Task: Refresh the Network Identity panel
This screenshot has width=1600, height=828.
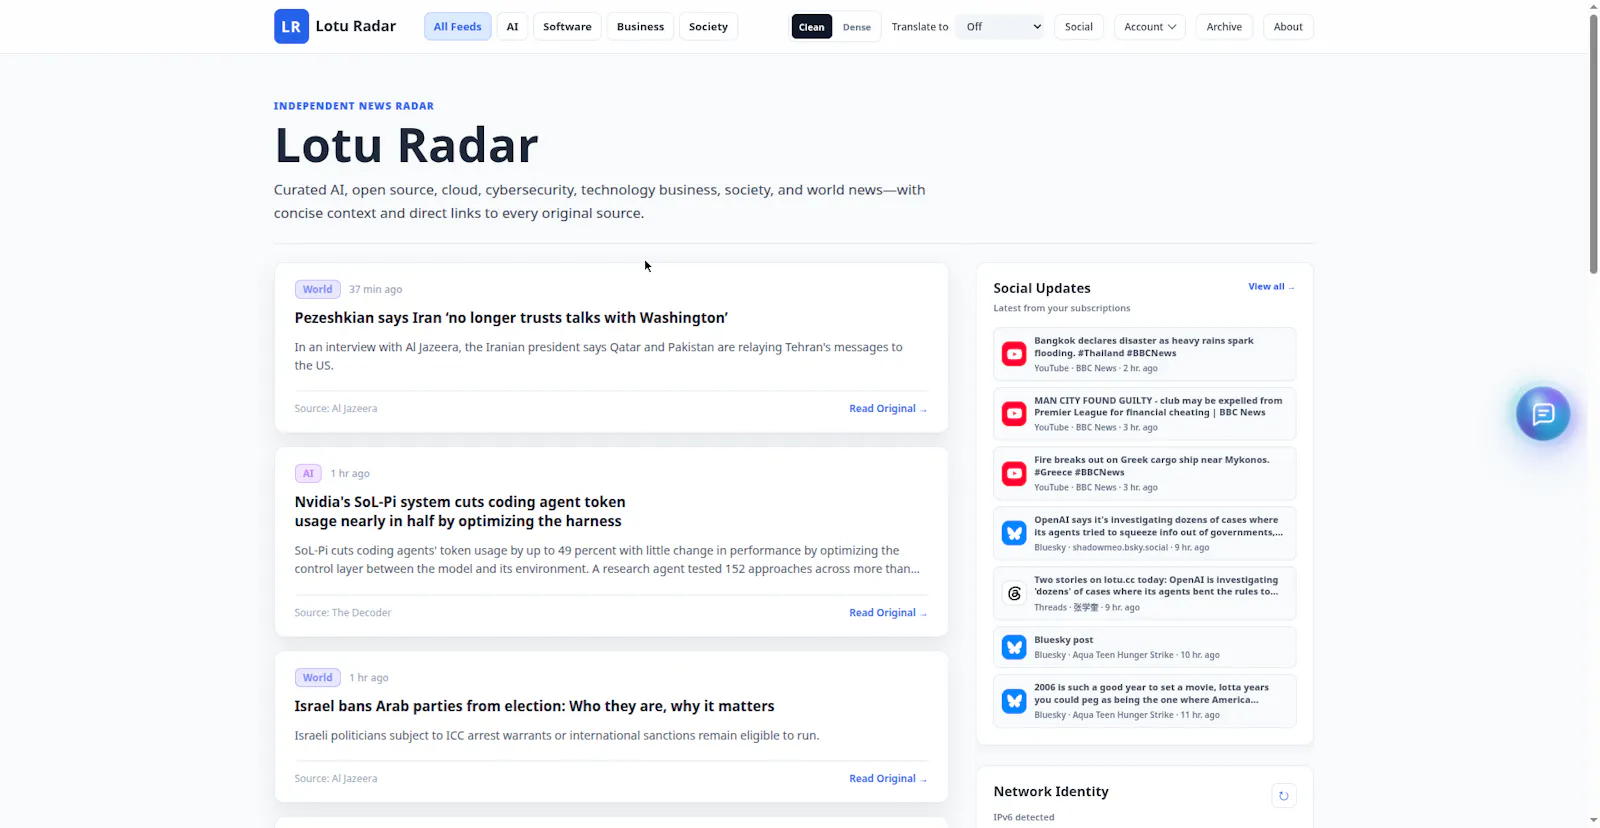Action: (x=1283, y=796)
